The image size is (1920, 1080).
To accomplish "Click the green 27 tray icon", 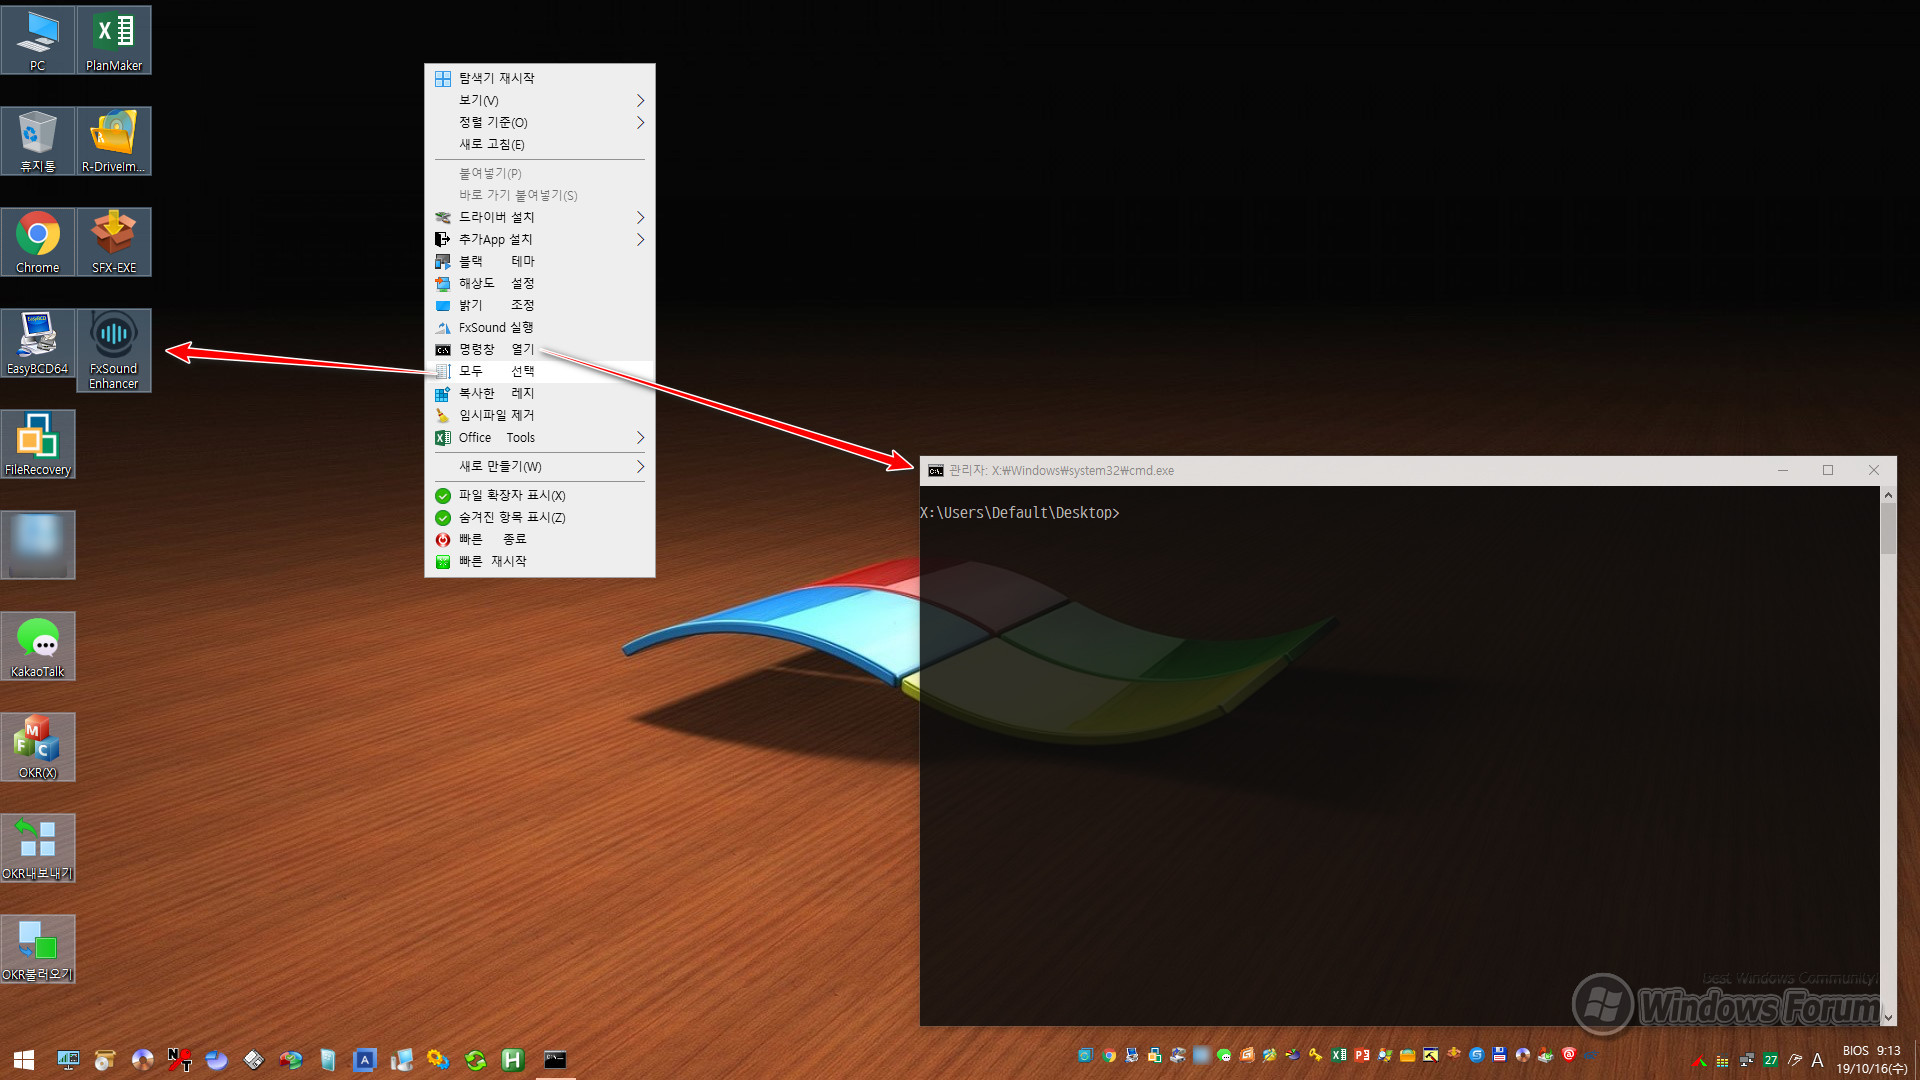I will (1771, 1060).
